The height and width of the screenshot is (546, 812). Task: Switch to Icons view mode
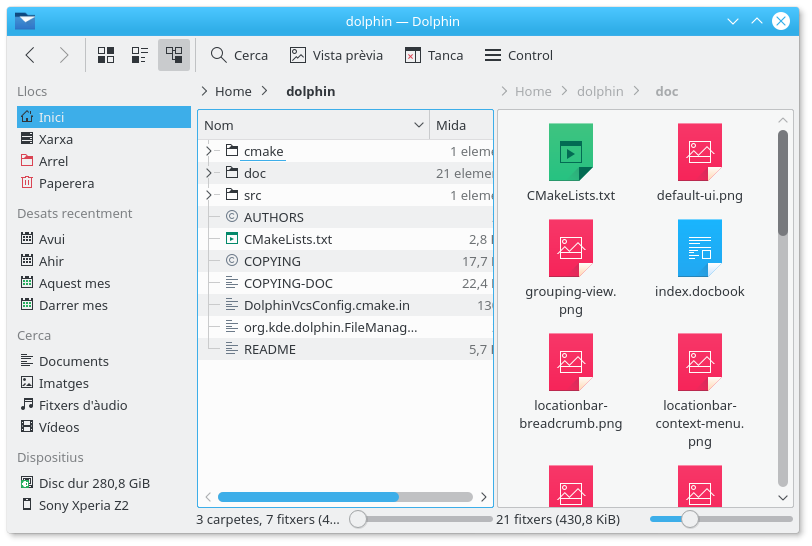[x=106, y=55]
